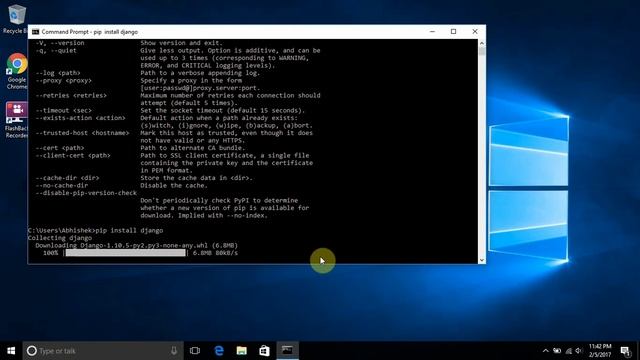Click the '--log <path>' option text

pos(58,73)
